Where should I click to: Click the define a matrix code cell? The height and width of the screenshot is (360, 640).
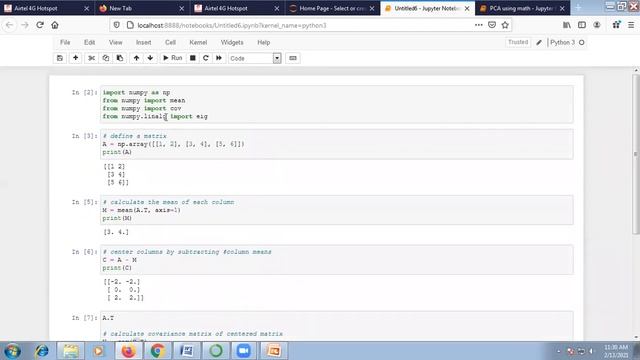click(x=337, y=144)
